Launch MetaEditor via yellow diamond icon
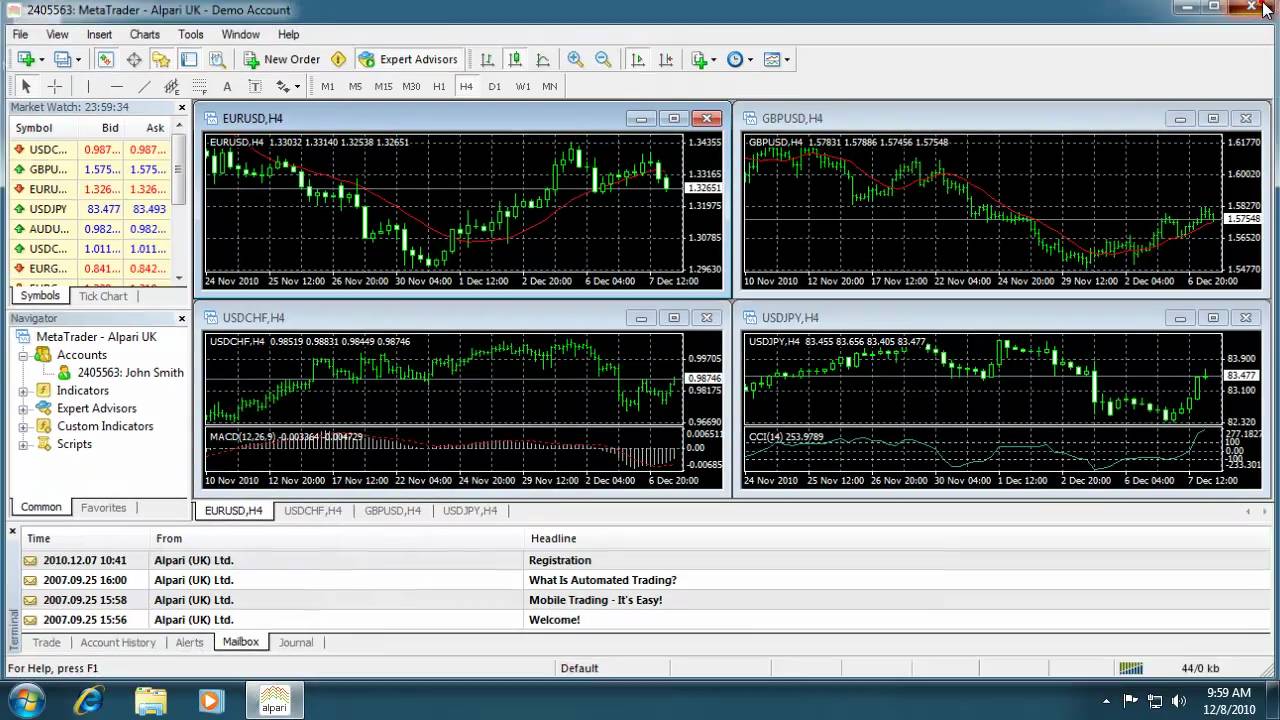 pos(338,59)
